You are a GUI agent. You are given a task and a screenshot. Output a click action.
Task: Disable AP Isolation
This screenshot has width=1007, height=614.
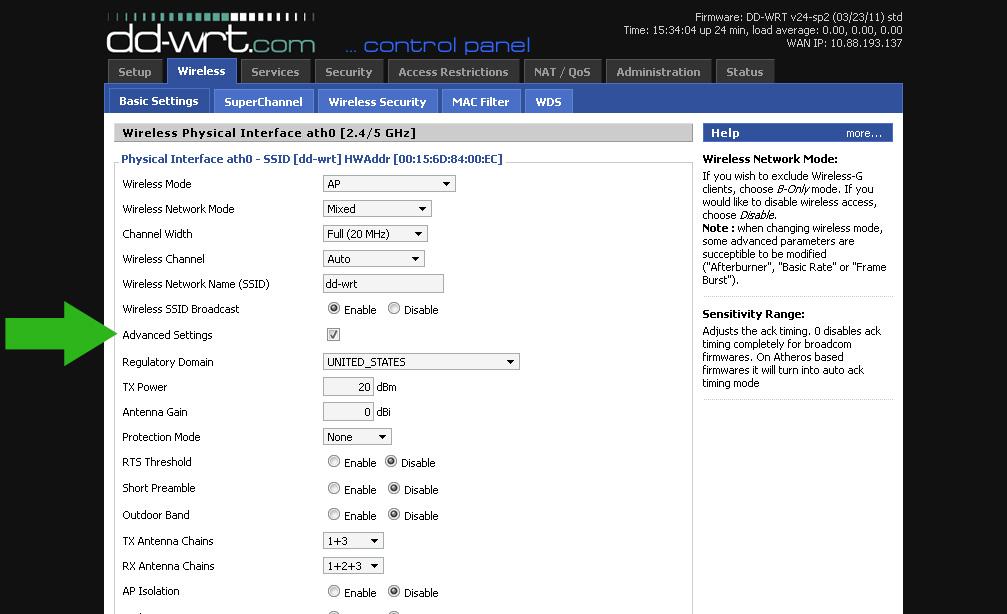[x=394, y=591]
